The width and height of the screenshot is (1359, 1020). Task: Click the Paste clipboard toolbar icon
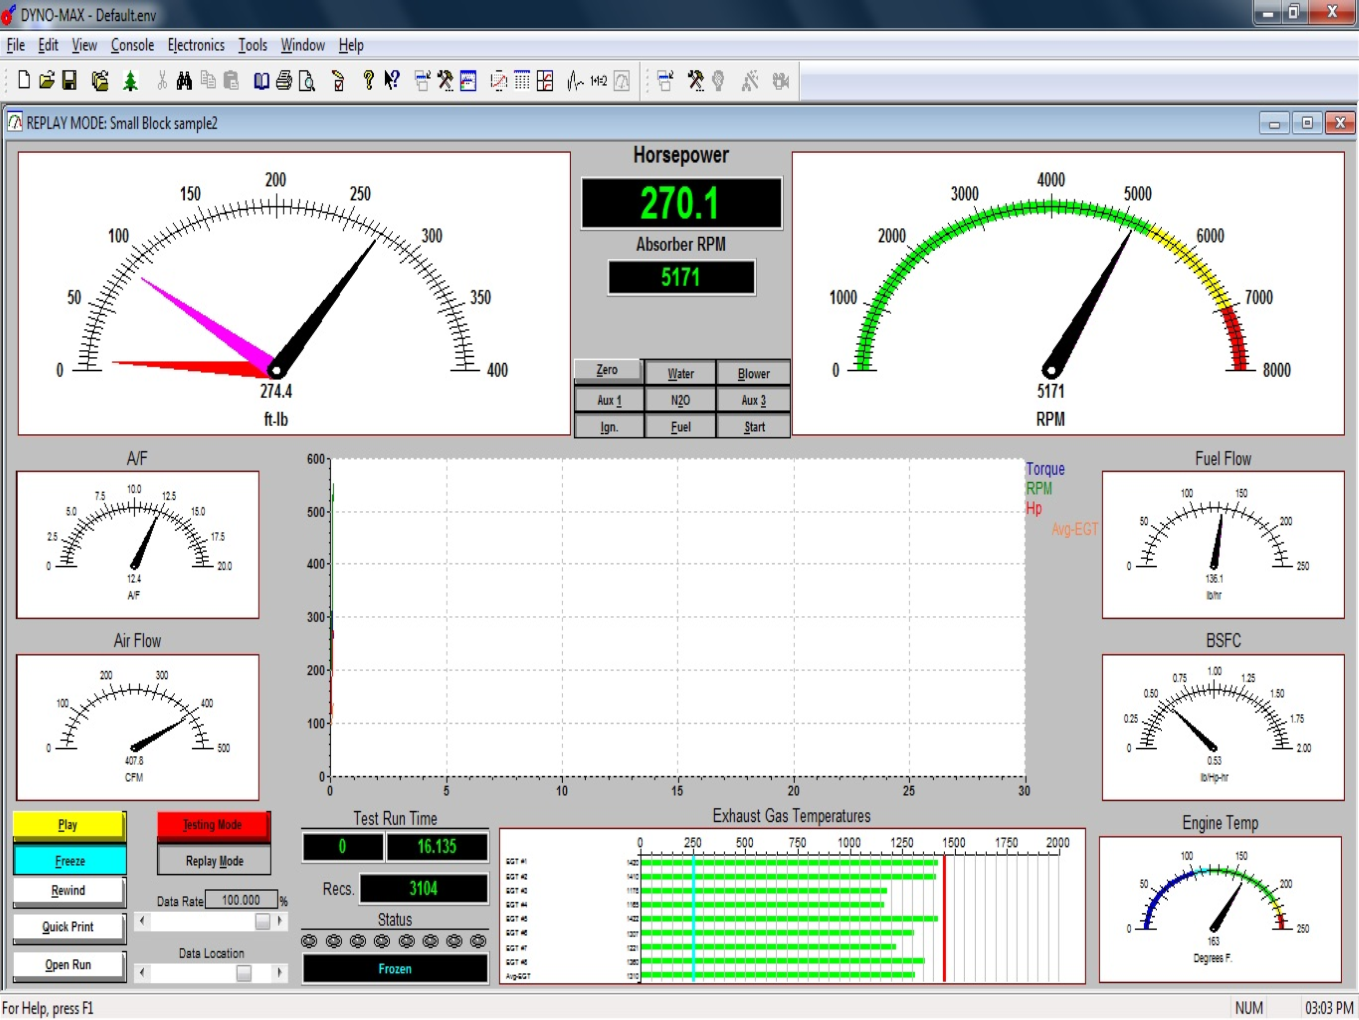tap(231, 81)
